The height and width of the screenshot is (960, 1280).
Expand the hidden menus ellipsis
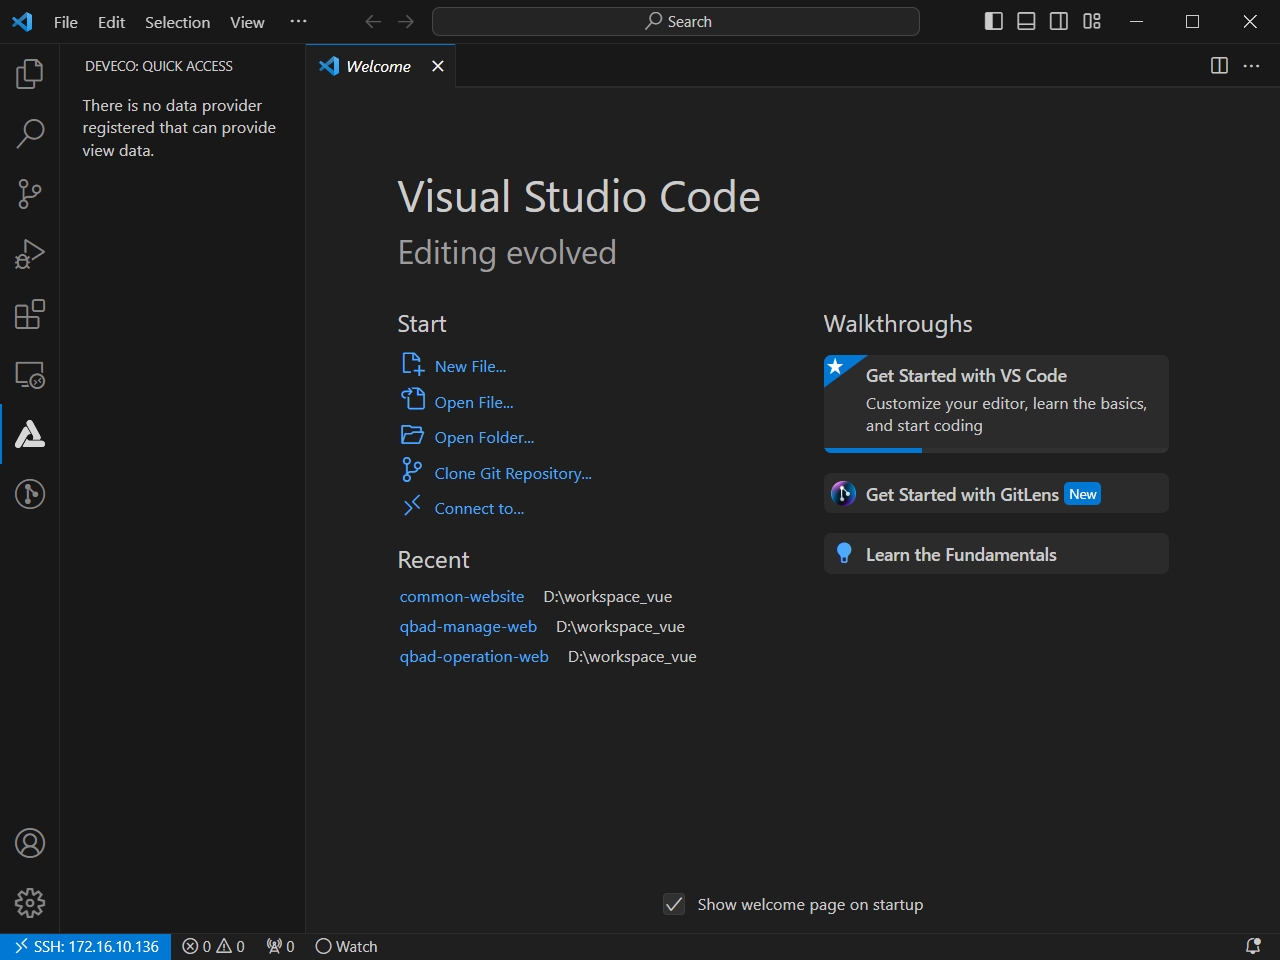pos(298,22)
